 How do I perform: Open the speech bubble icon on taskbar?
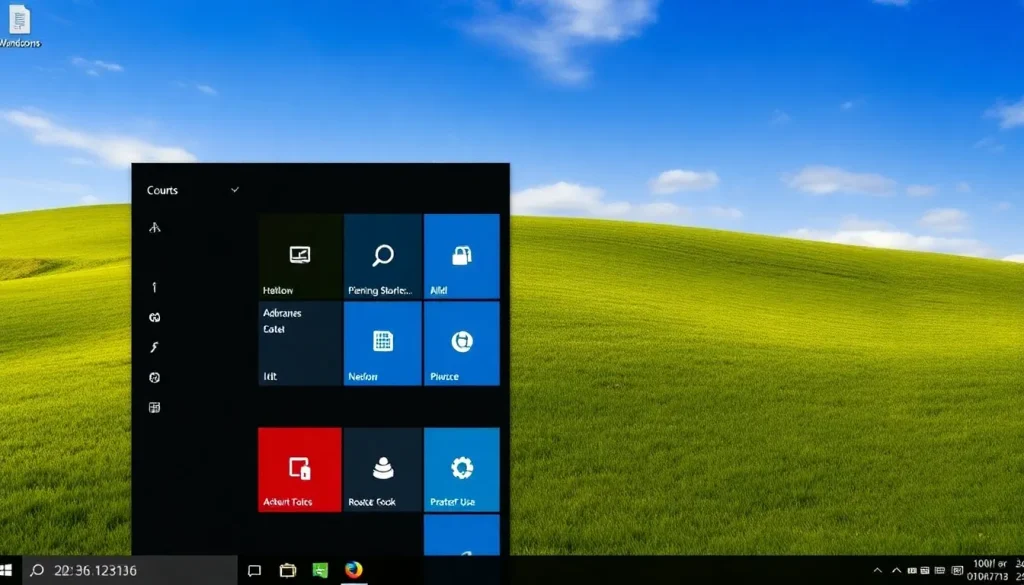(x=255, y=571)
